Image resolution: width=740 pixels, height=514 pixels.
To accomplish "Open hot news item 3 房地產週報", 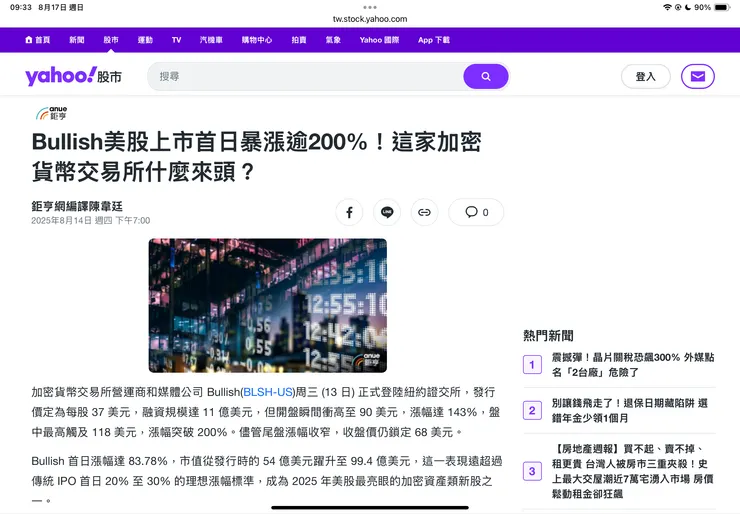I will pyautogui.click(x=632, y=471).
